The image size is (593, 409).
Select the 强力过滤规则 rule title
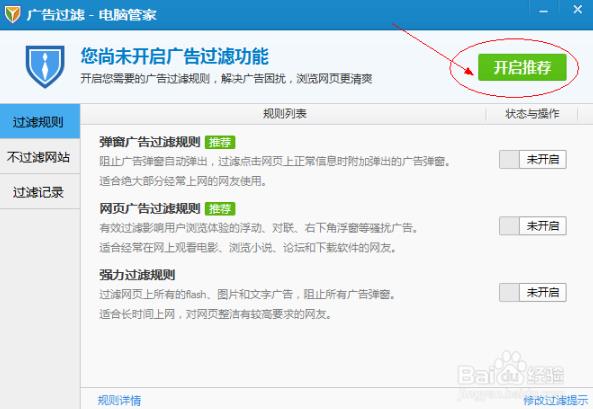[x=137, y=275]
